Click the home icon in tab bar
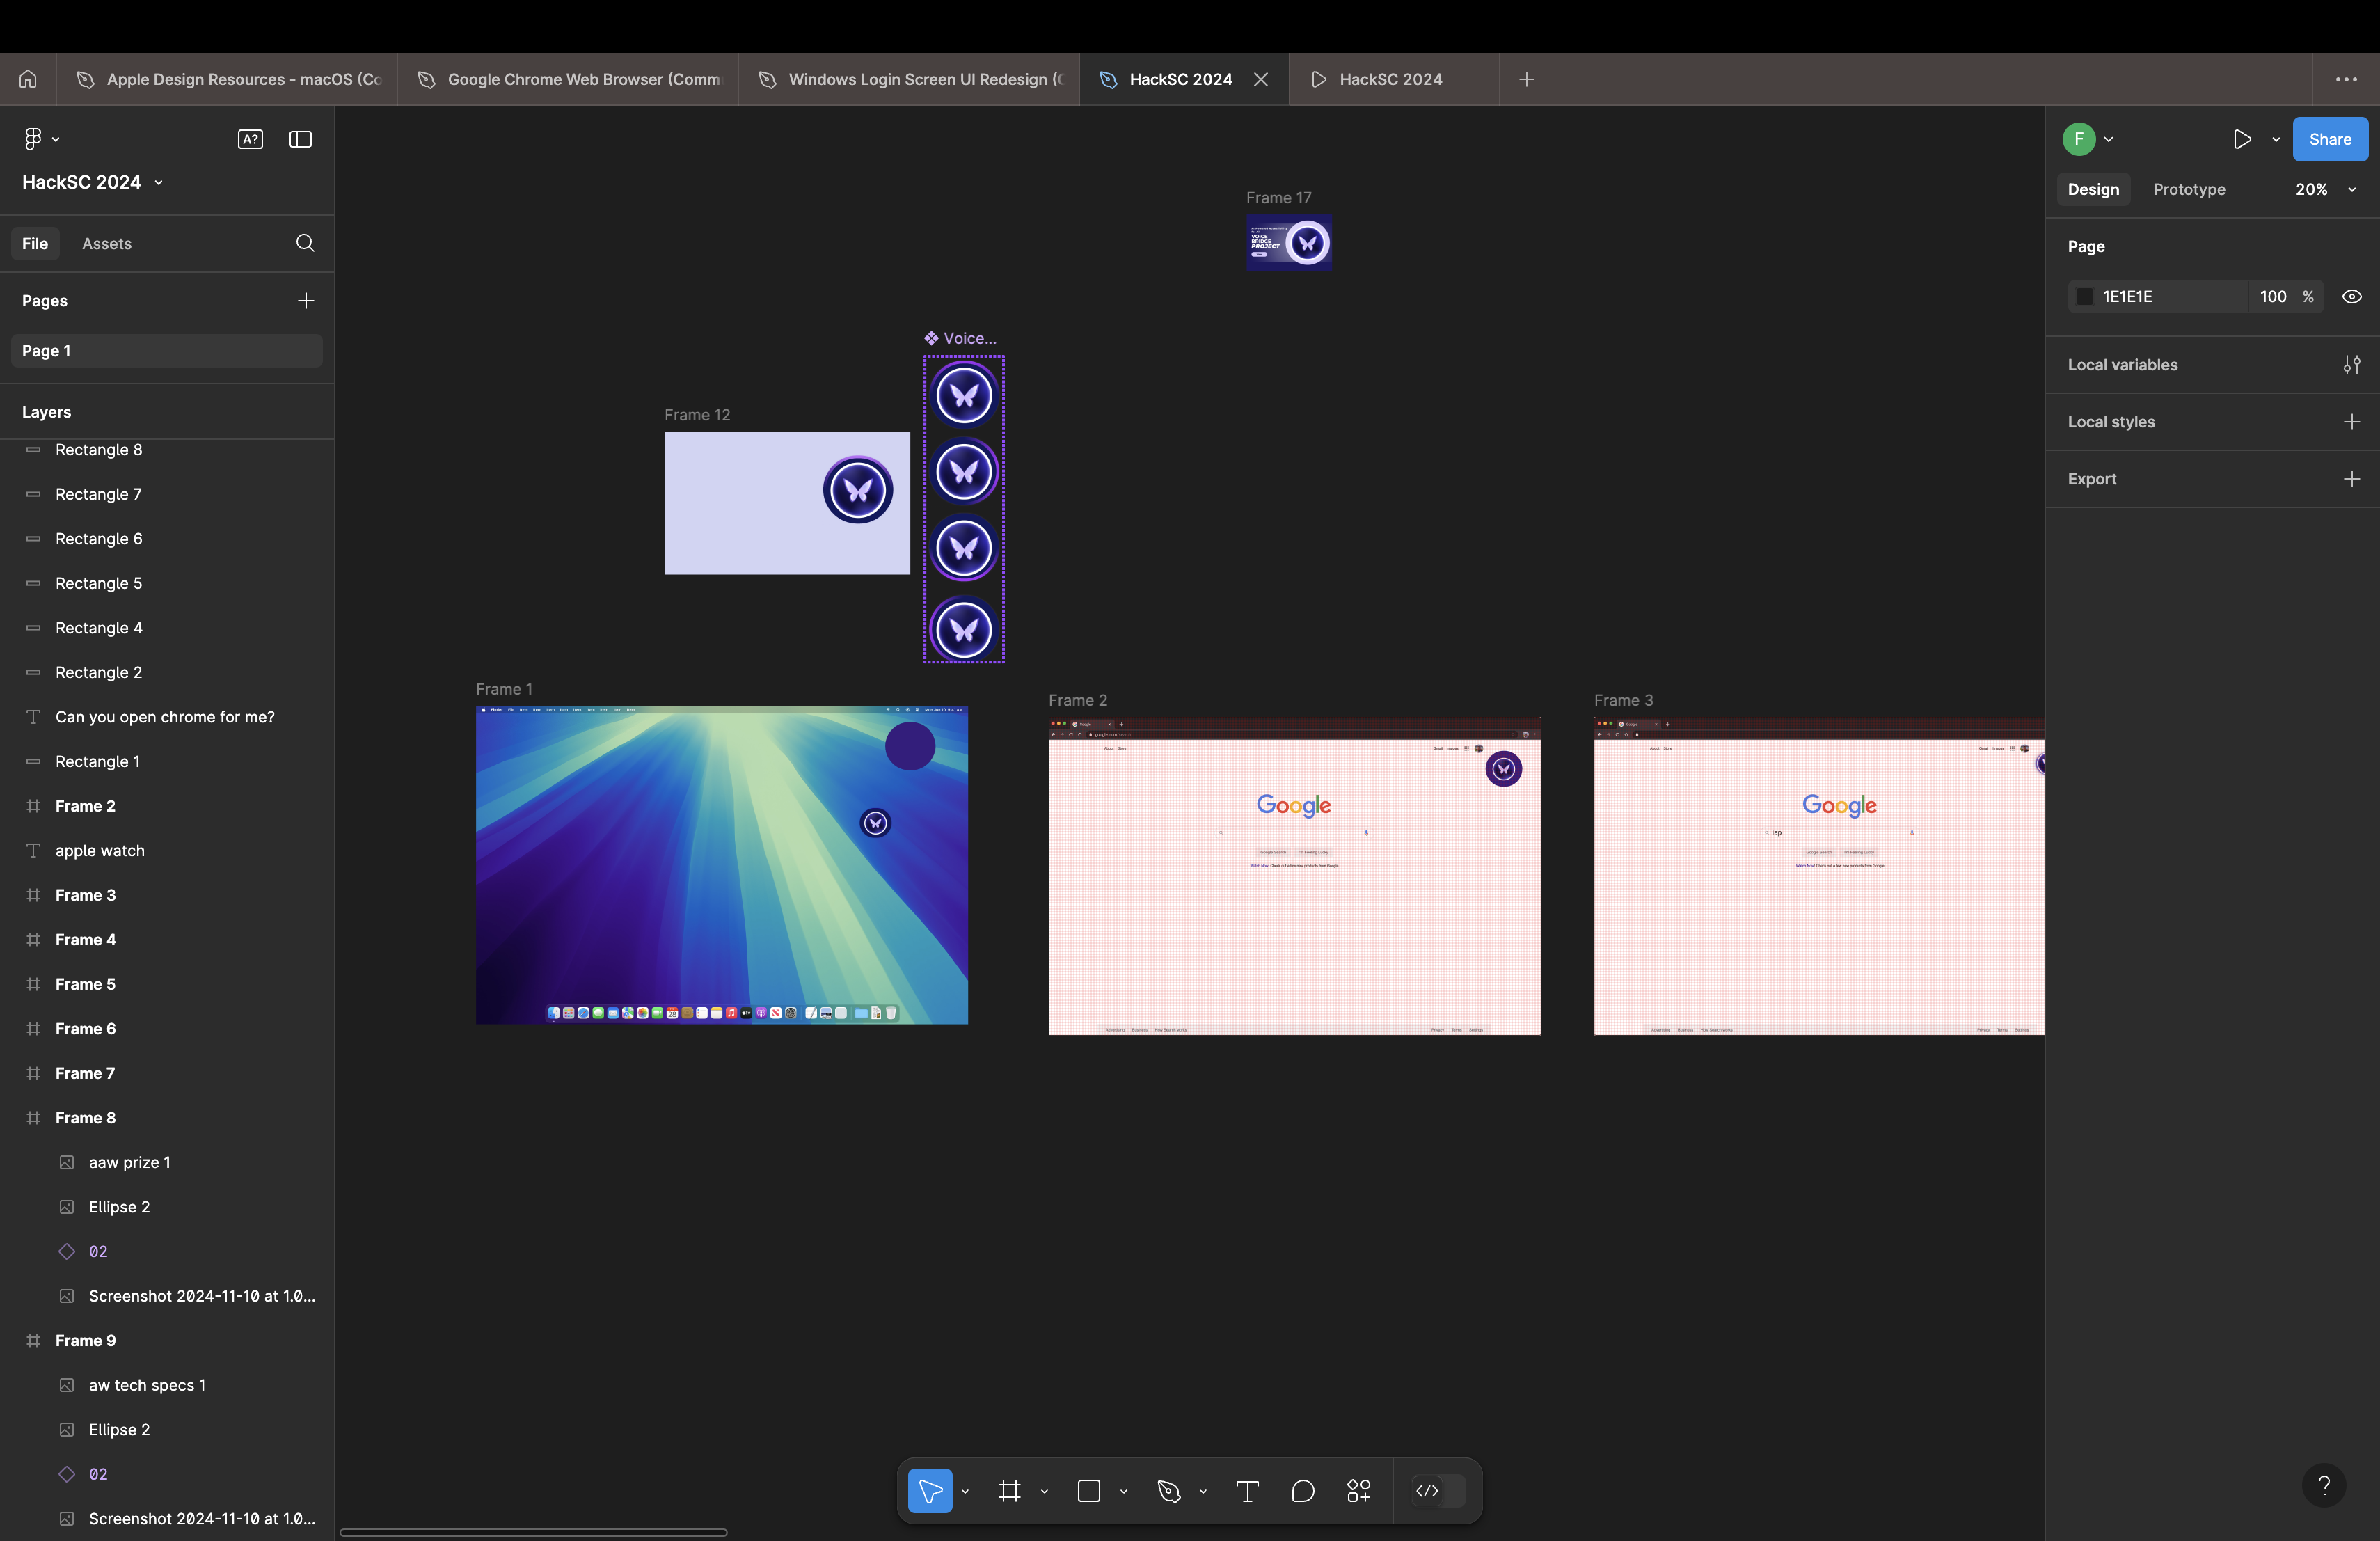 [28, 79]
